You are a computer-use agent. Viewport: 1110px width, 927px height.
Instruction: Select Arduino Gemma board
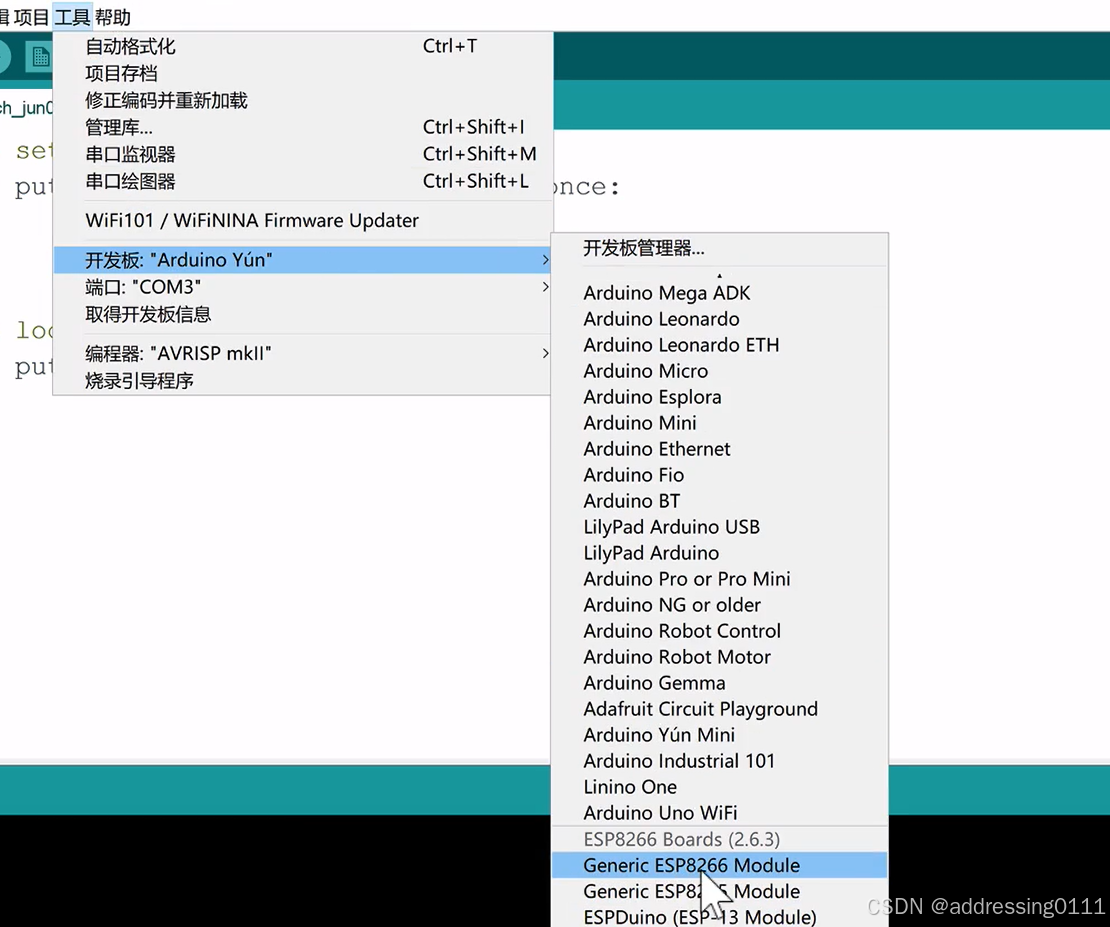pyautogui.click(x=719, y=683)
